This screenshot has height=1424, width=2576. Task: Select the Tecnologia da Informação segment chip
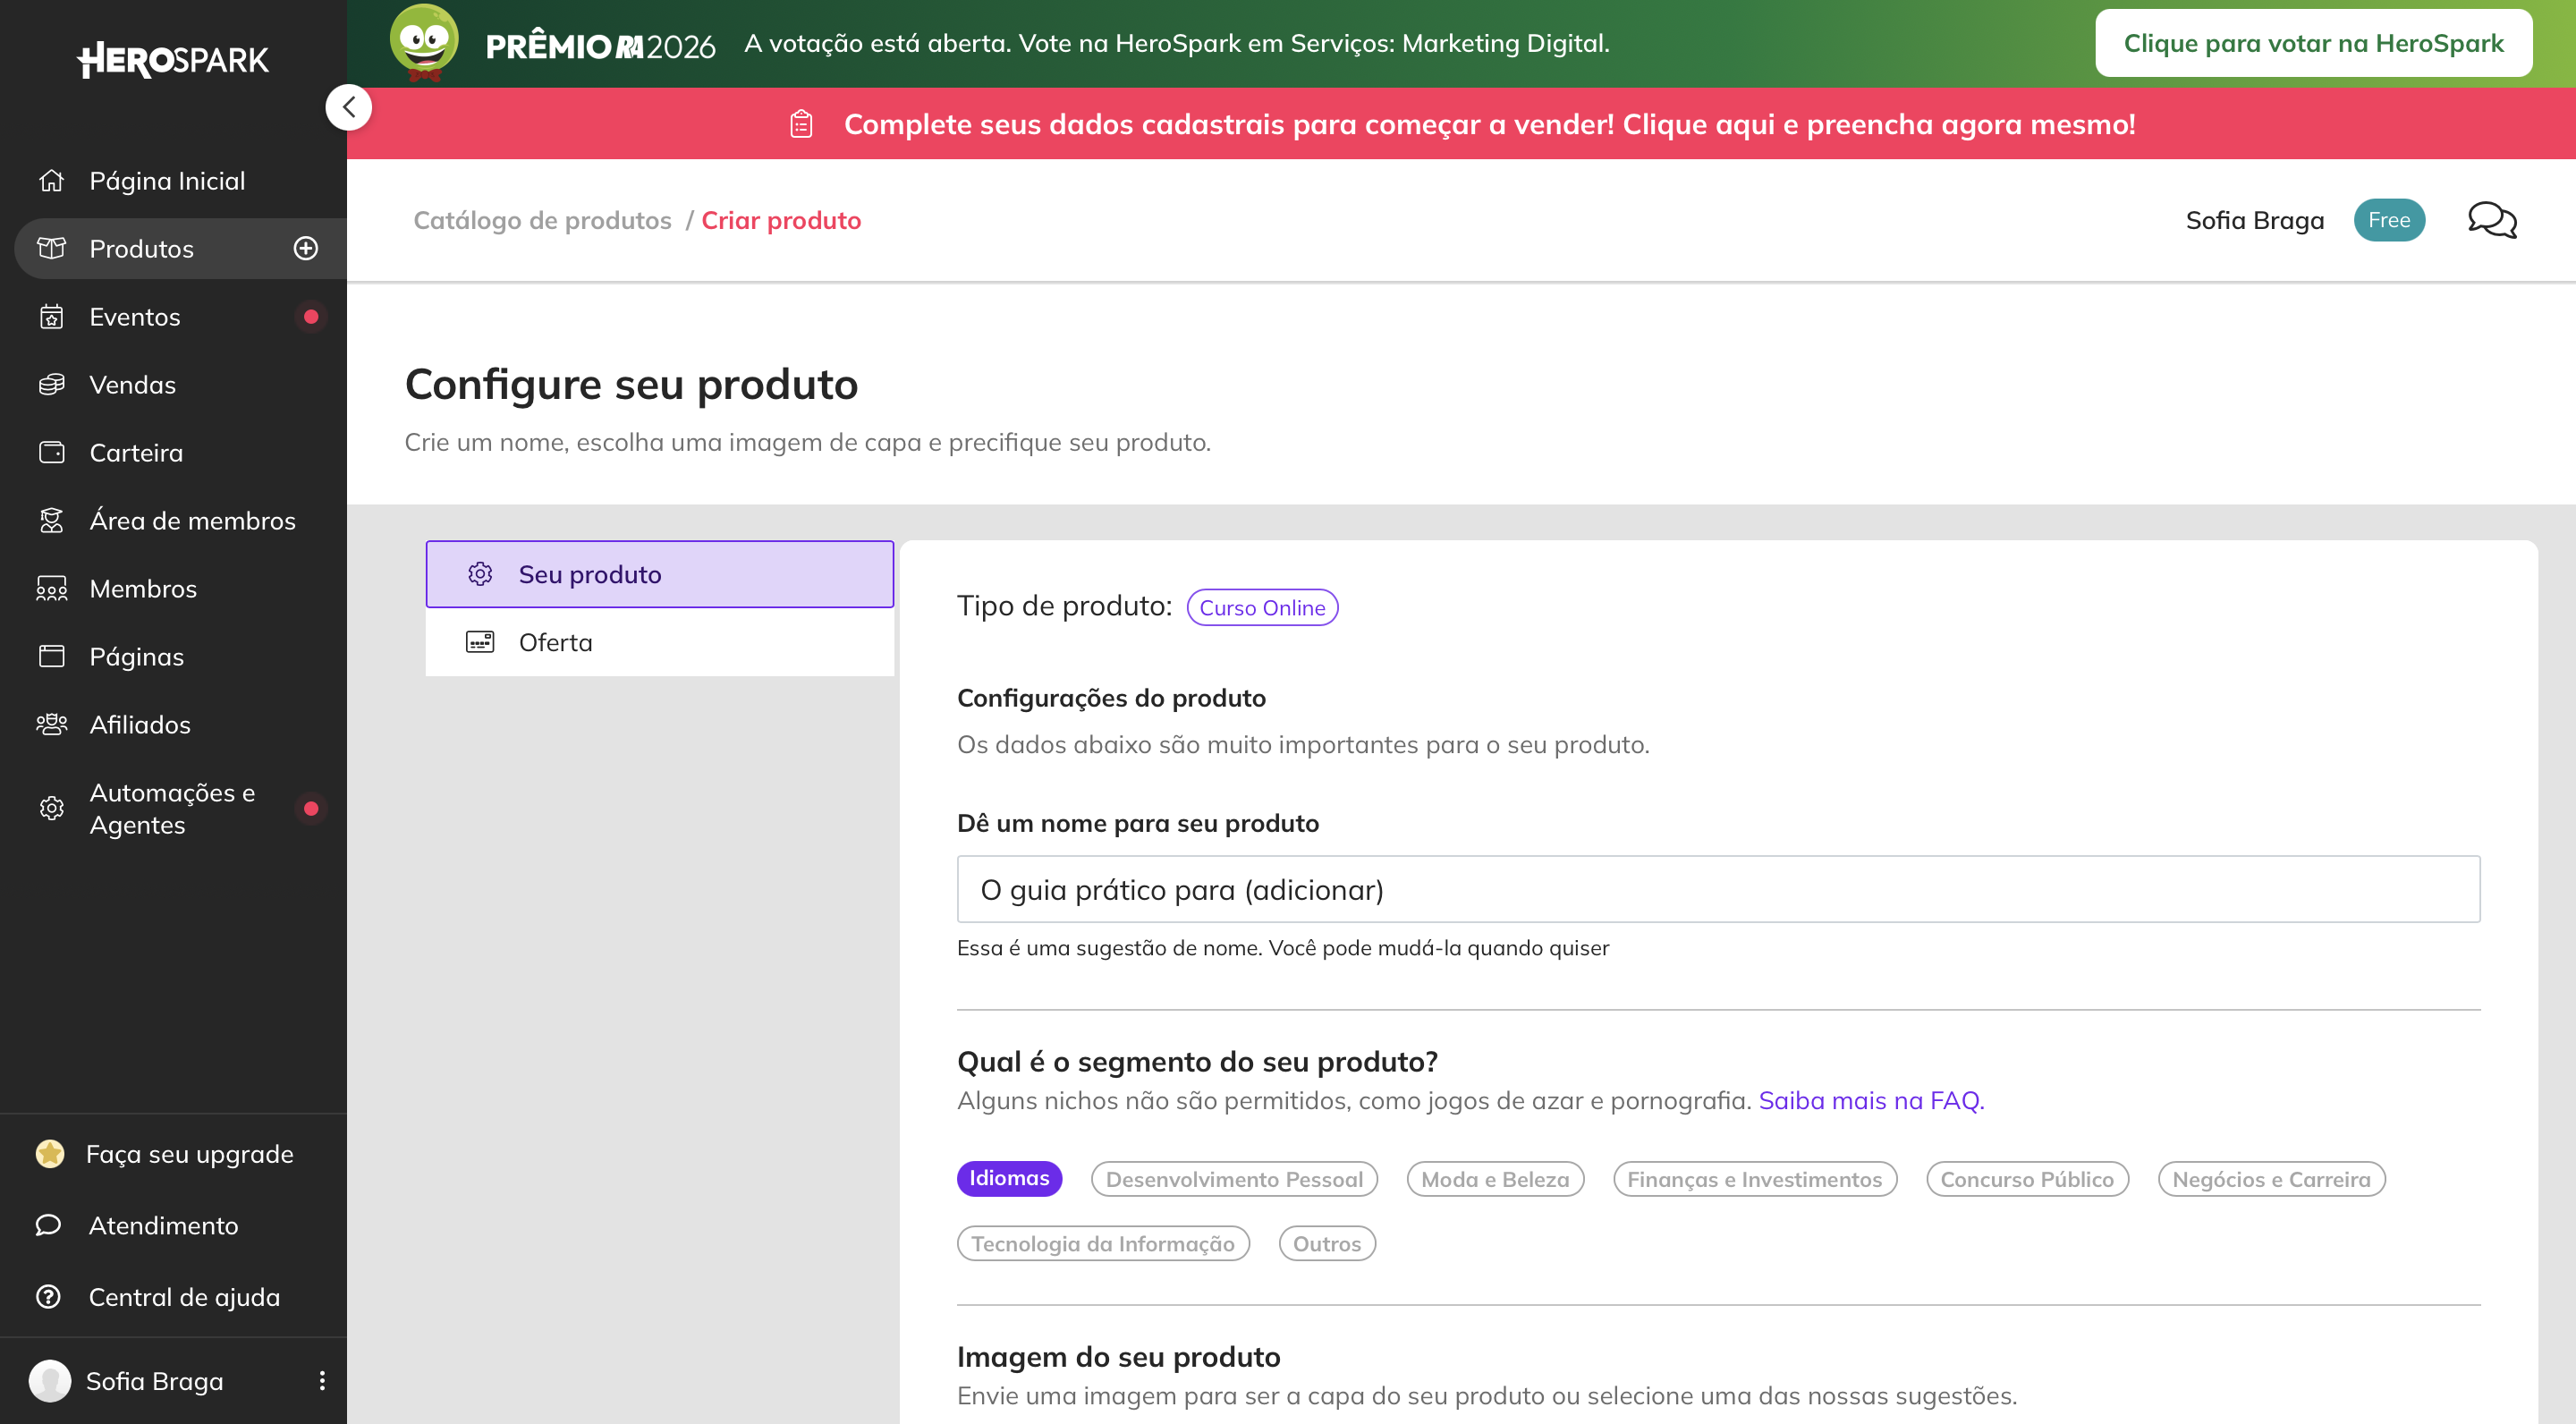tap(1103, 1244)
